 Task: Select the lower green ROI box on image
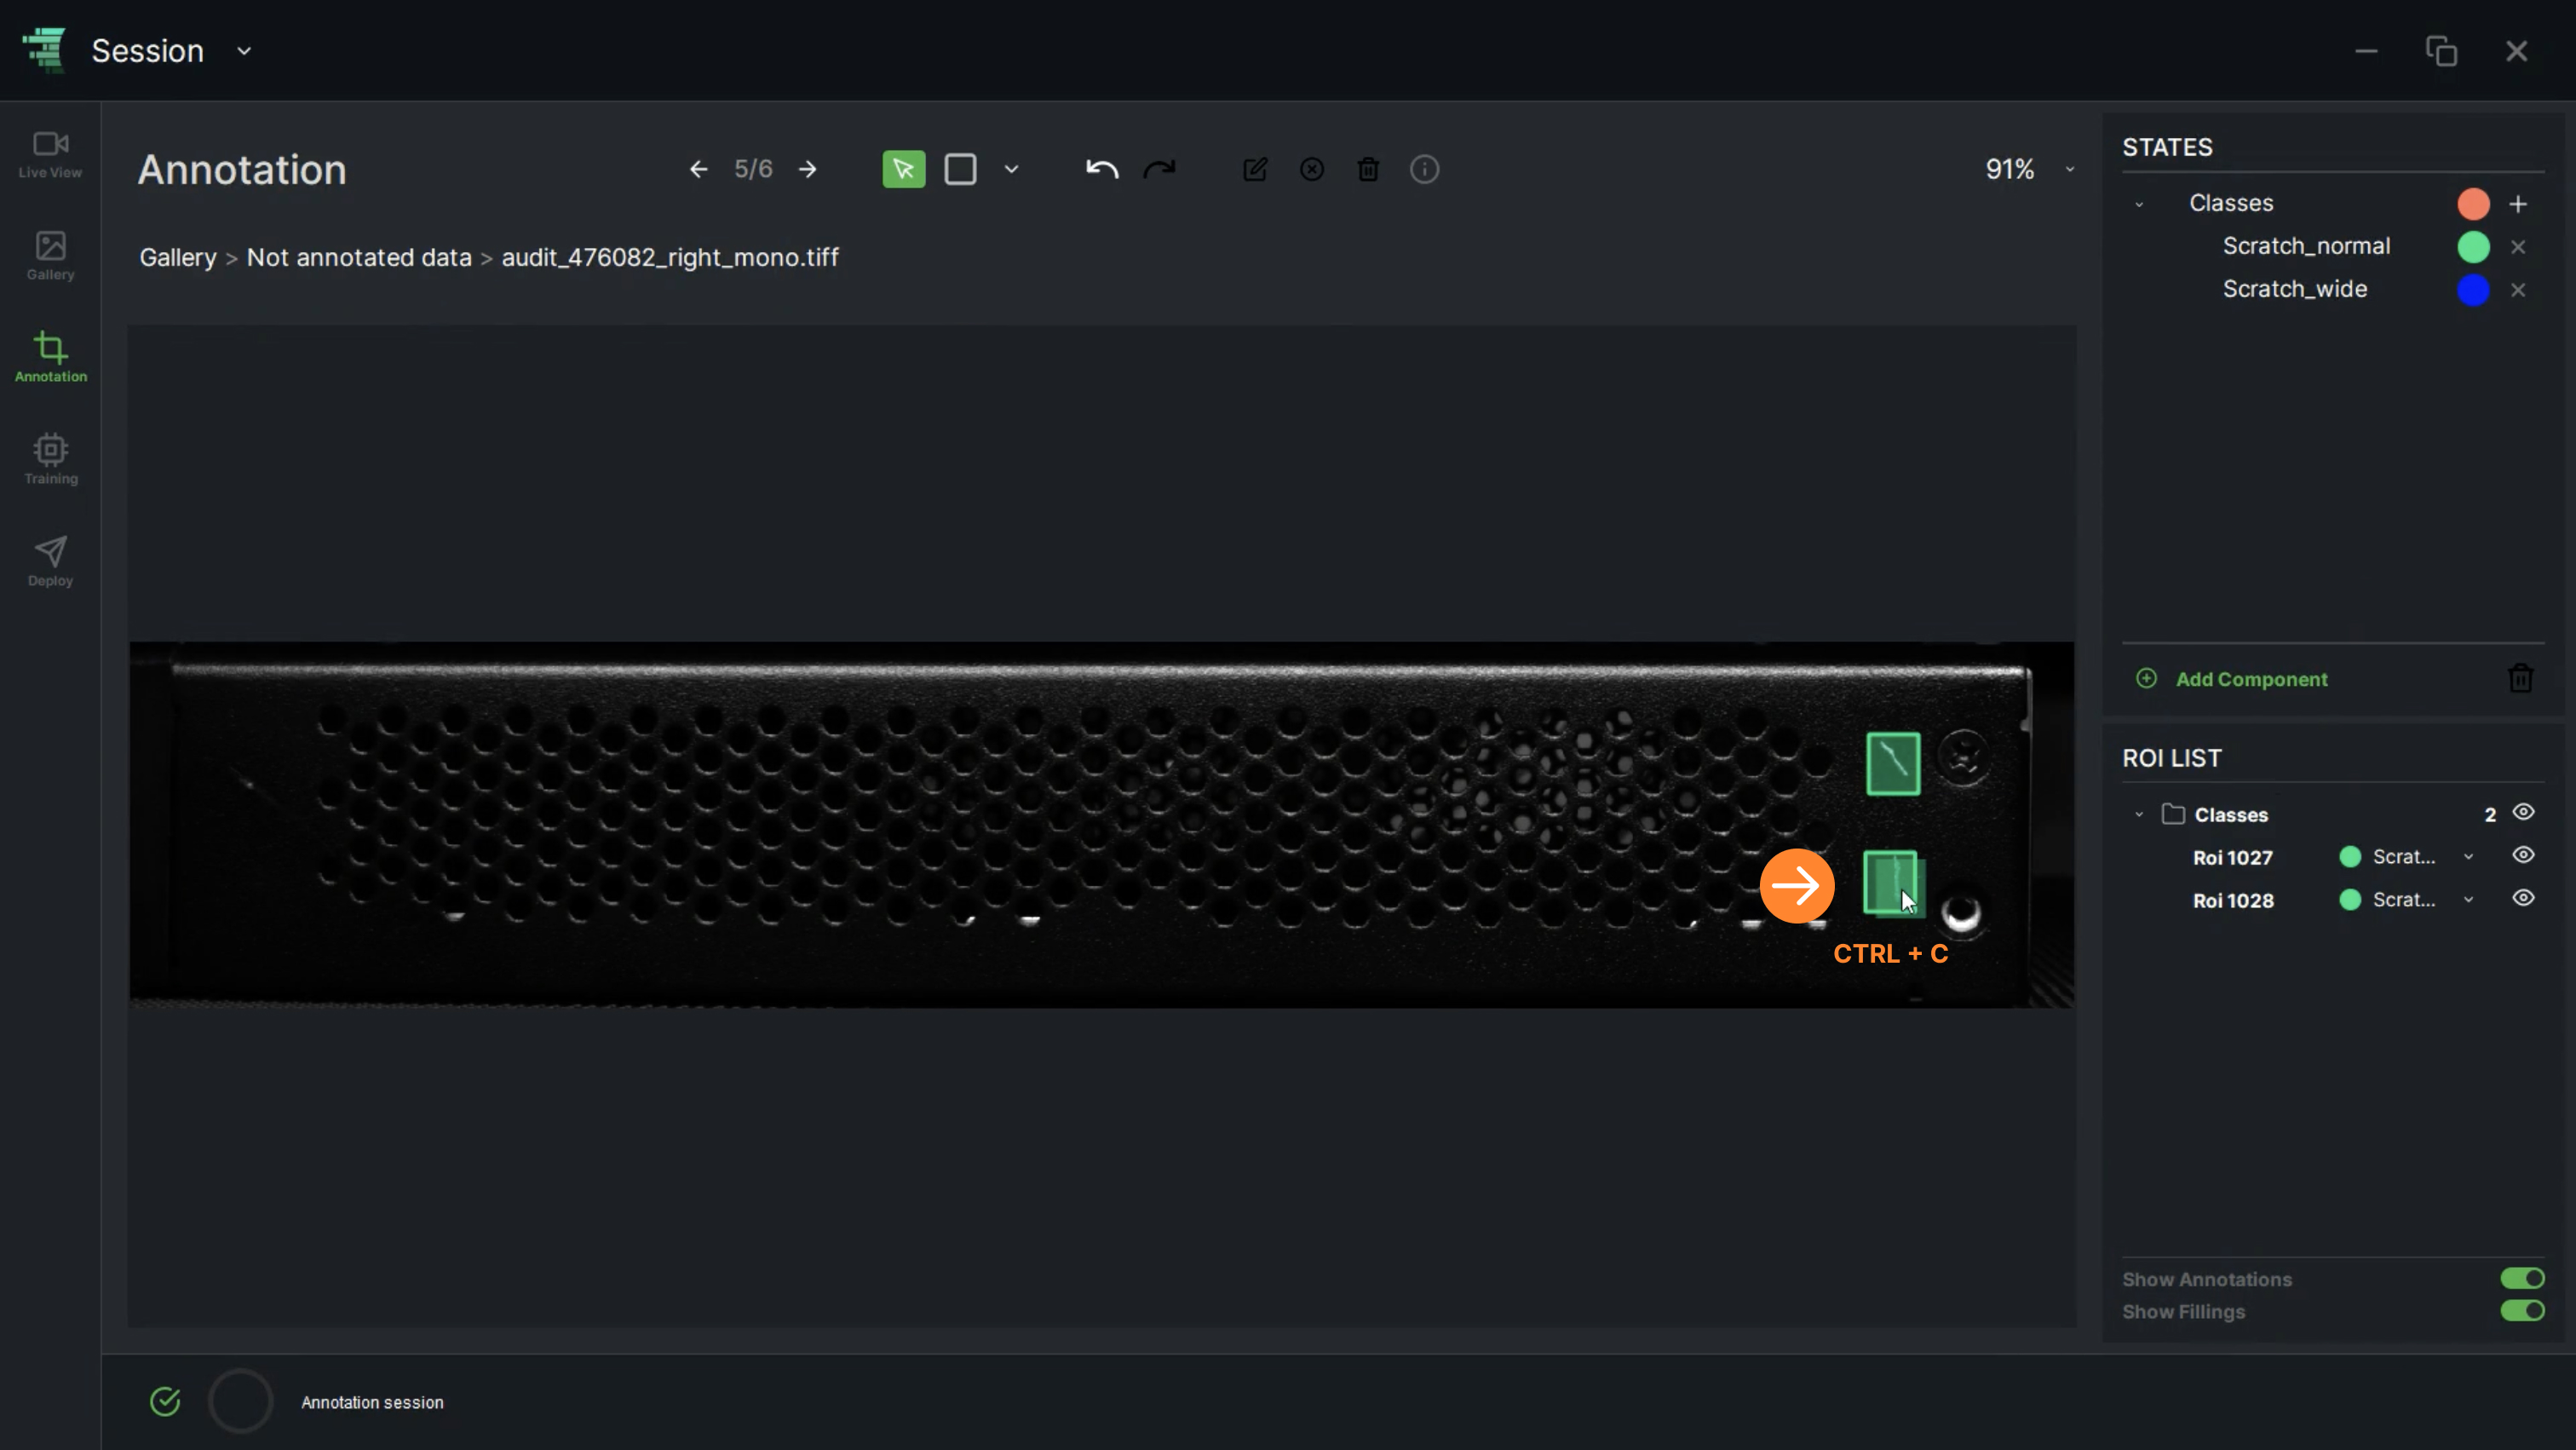tap(1890, 882)
